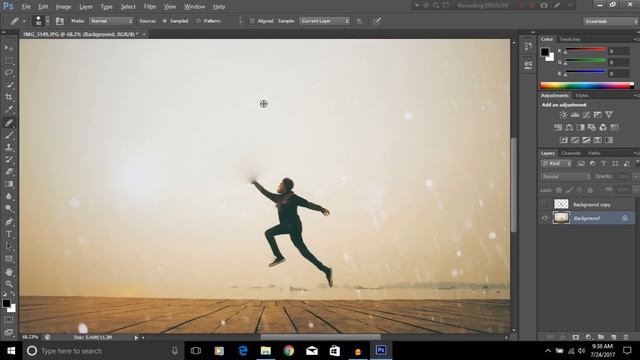Viewport: 640px width, 360px height.
Task: Add a Color Balance adjustment
Action: click(x=569, y=127)
